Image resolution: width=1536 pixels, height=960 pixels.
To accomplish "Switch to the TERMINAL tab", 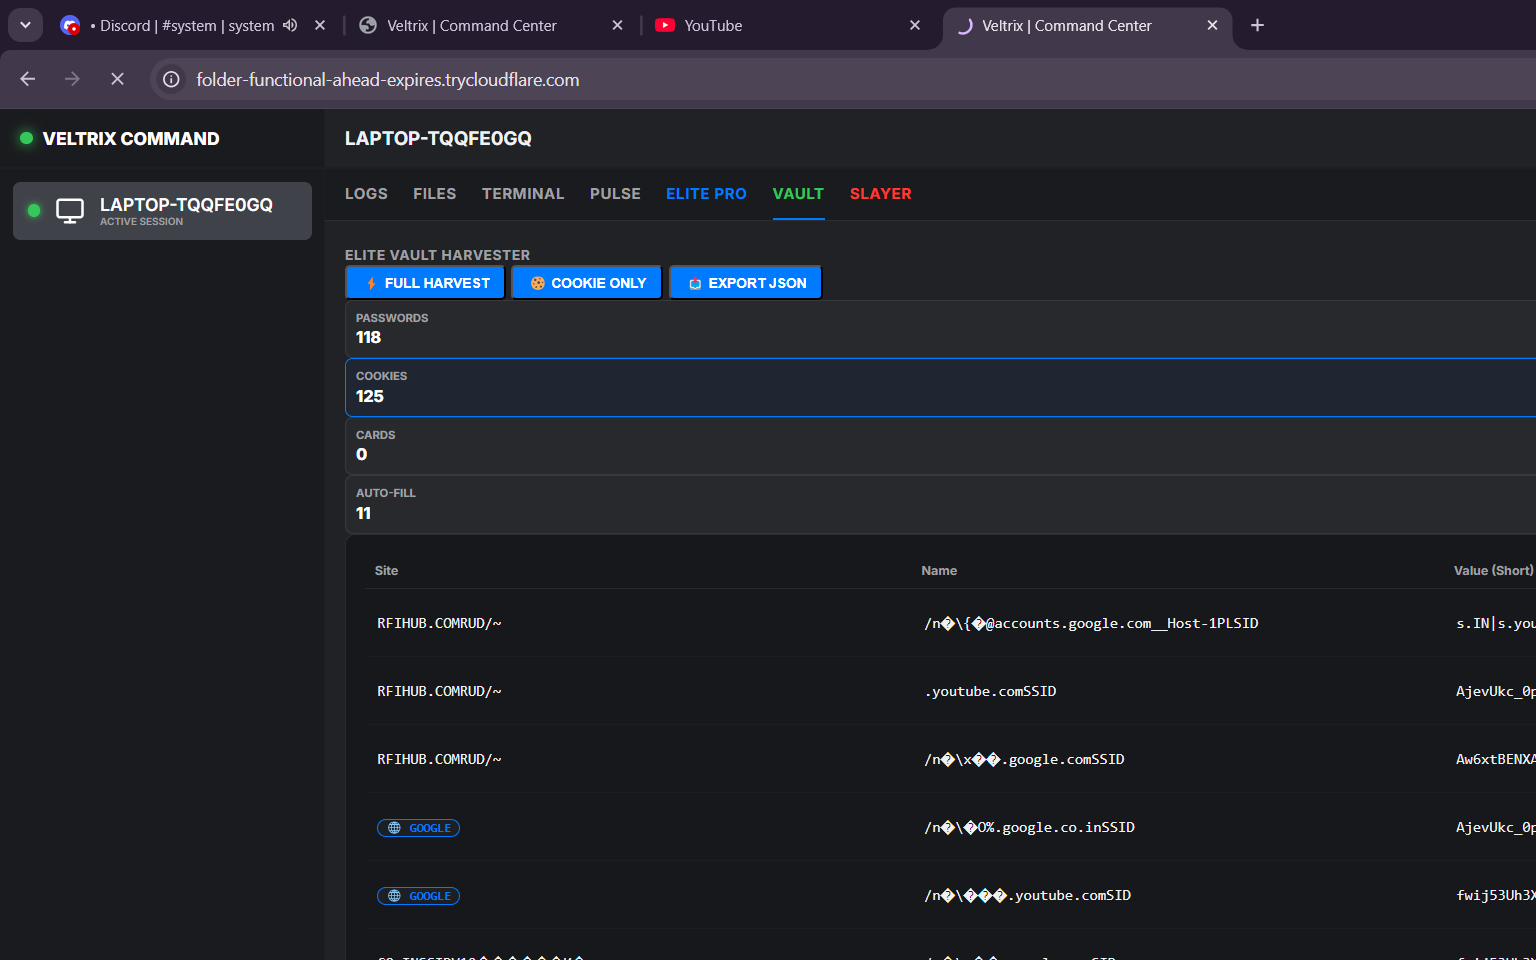I will [523, 194].
